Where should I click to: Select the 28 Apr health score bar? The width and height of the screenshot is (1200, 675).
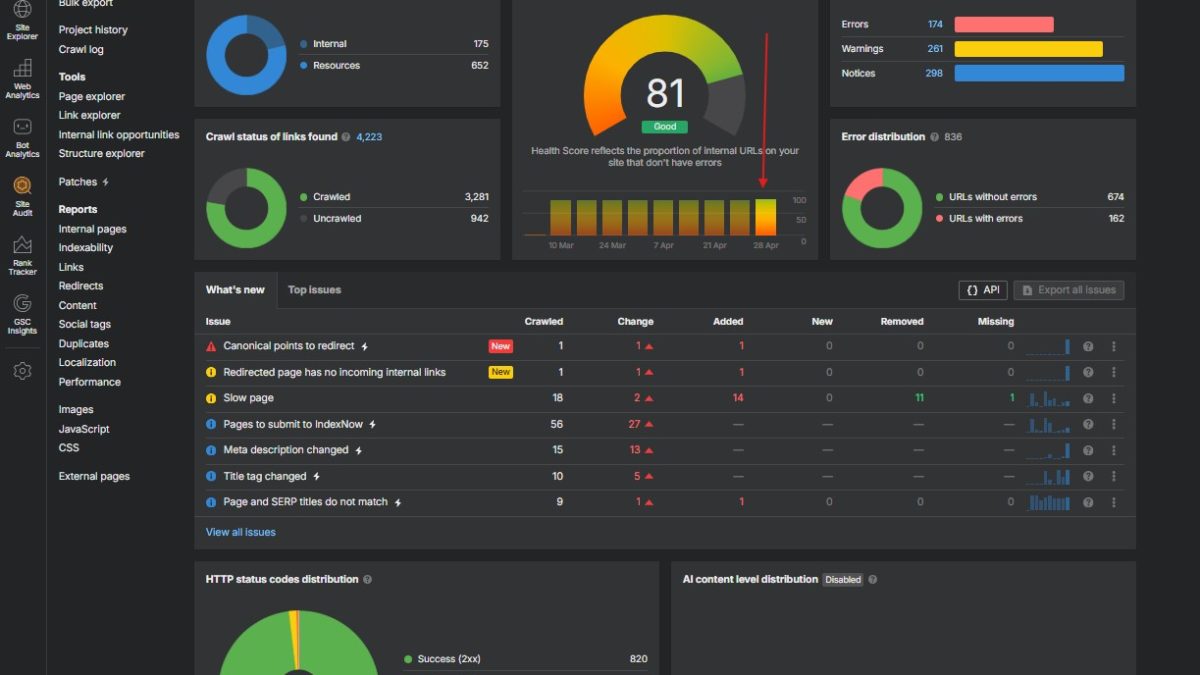click(766, 217)
